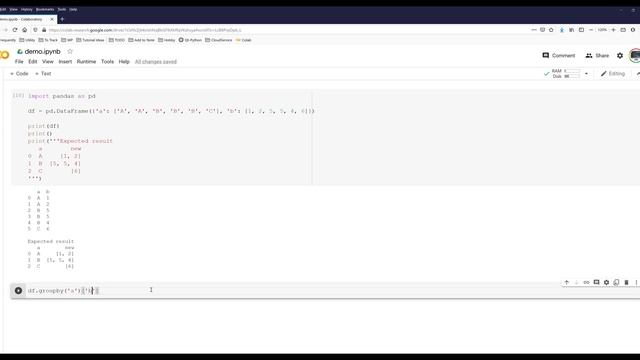This screenshot has height=360, width=640.
Task: Open the Colab Help menu
Action: pyautogui.click(x=124, y=62)
